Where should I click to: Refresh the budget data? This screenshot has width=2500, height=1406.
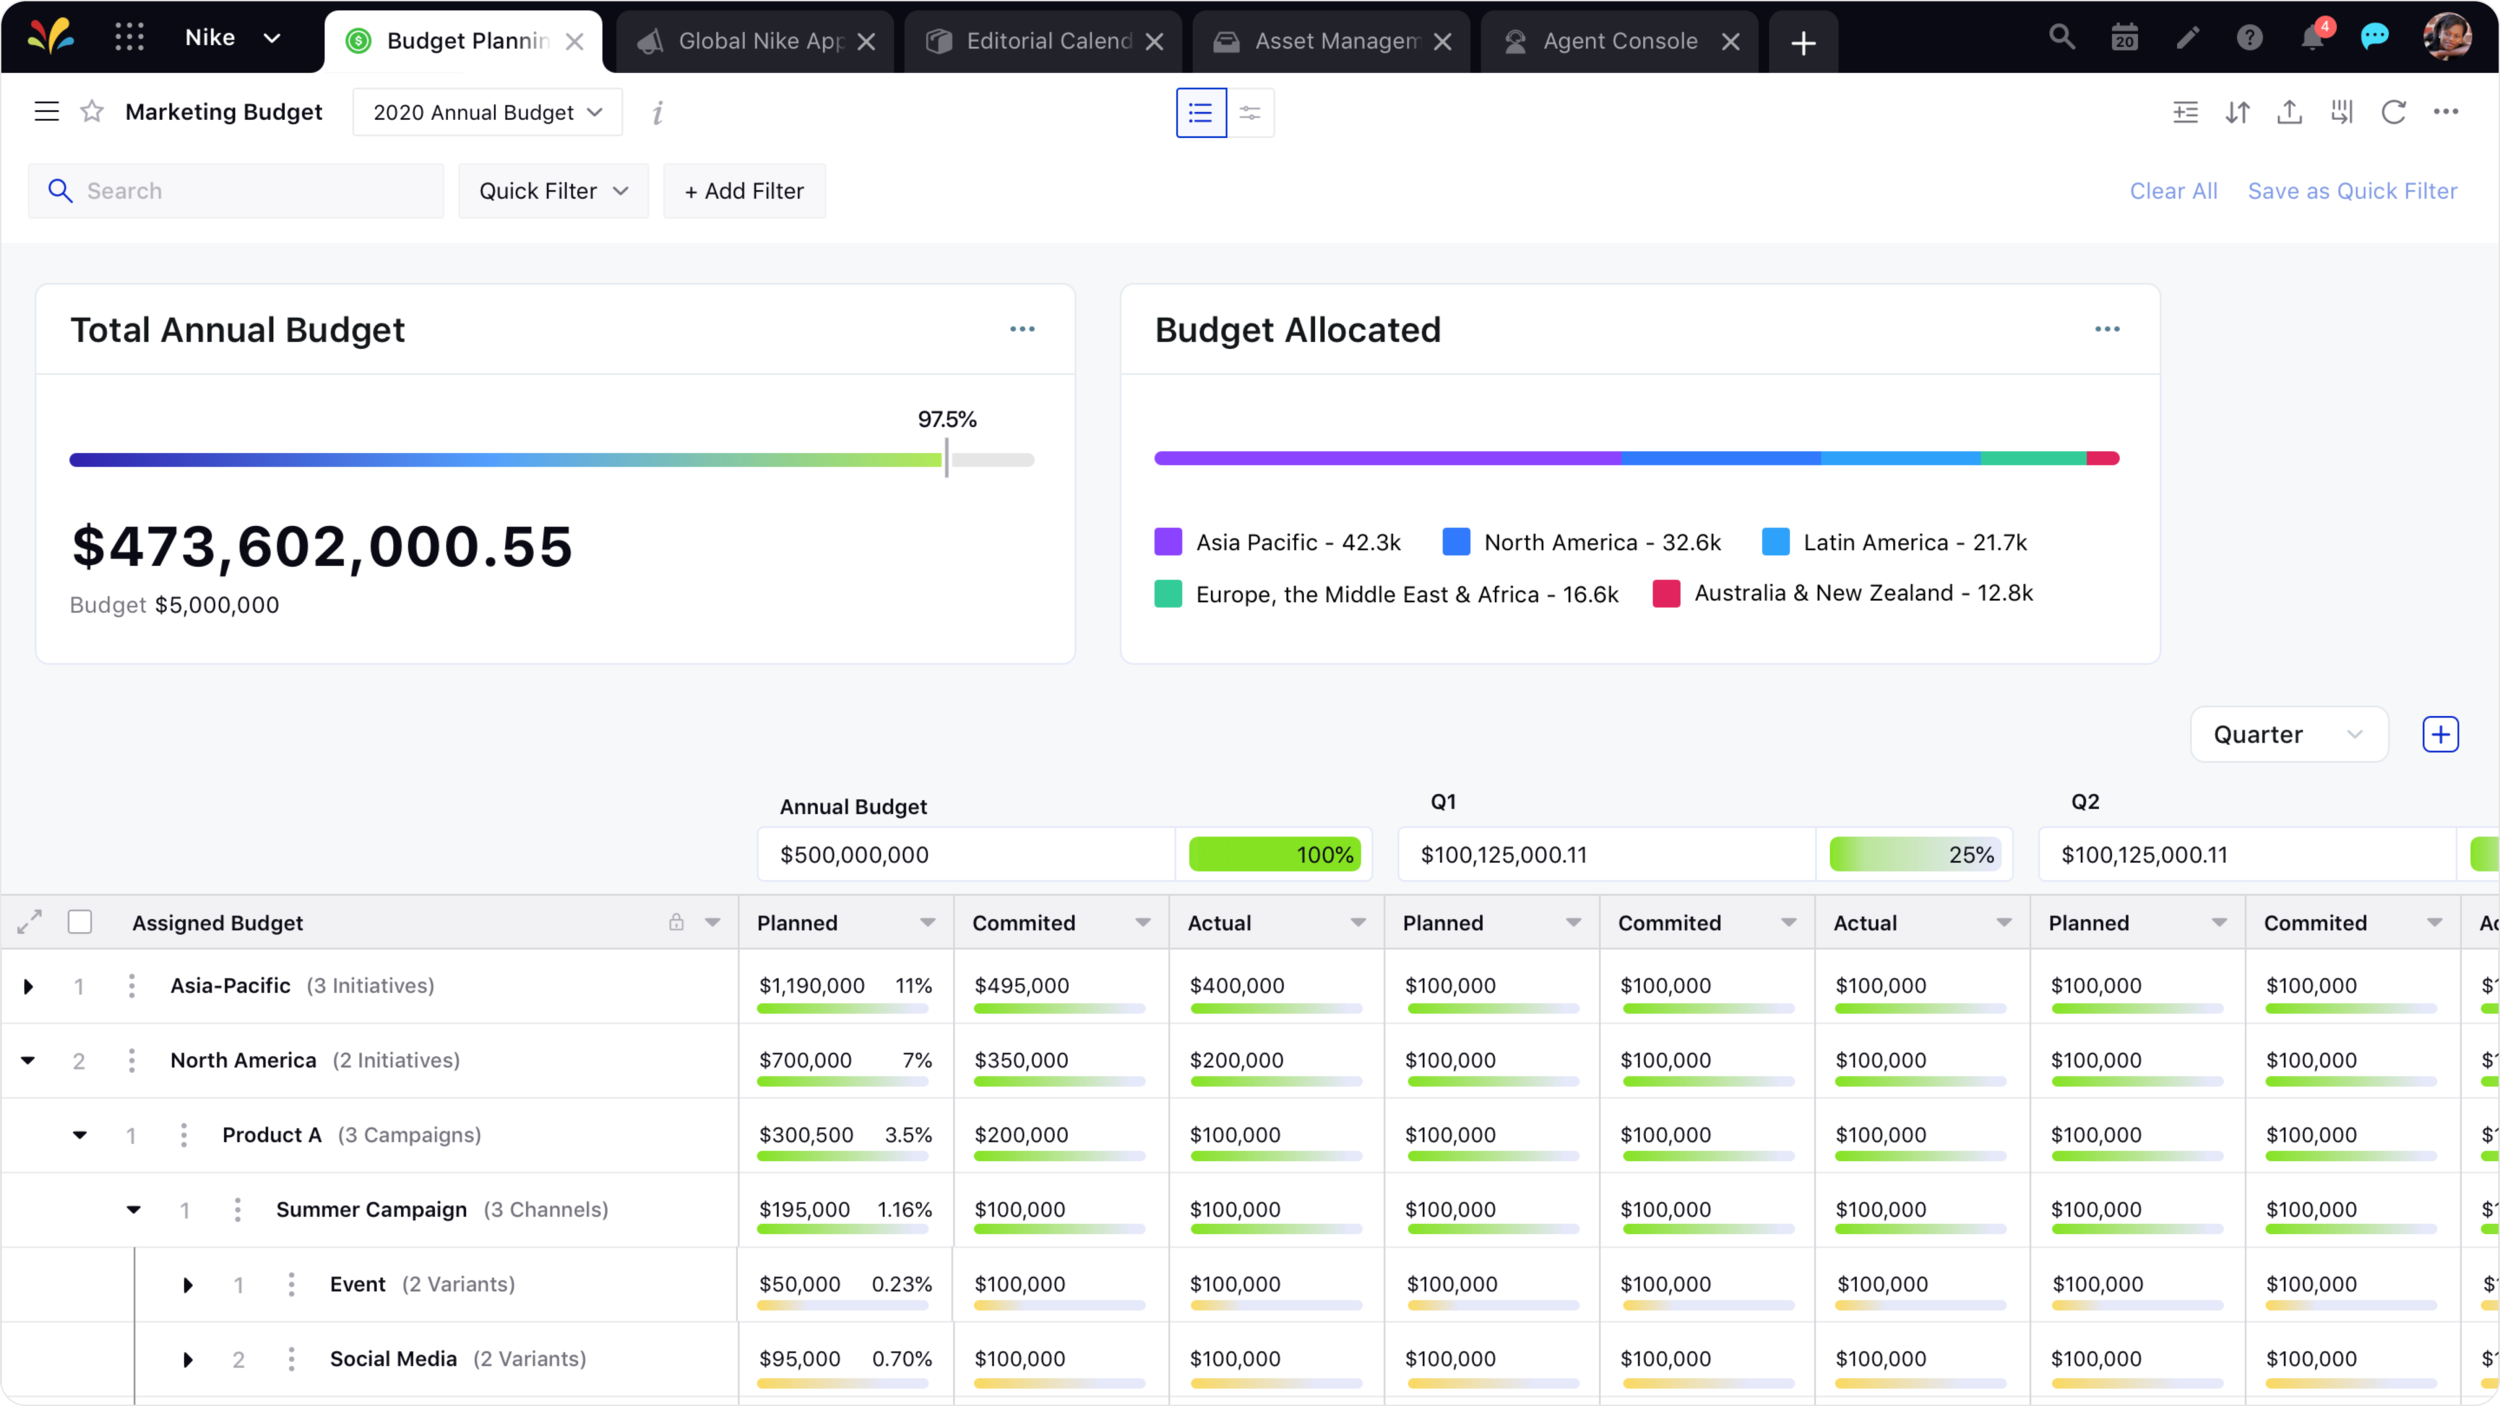tap(2393, 112)
